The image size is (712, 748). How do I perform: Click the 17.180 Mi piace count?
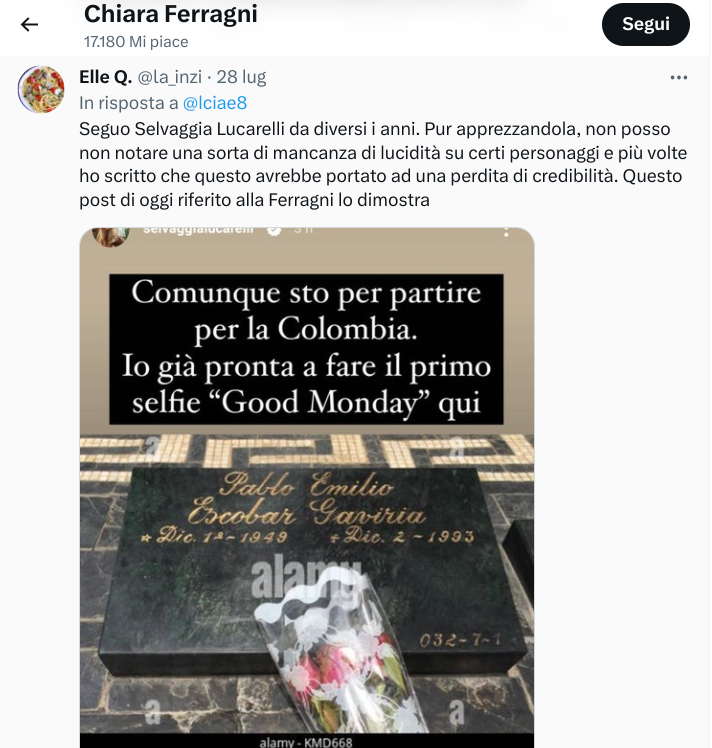tap(136, 42)
